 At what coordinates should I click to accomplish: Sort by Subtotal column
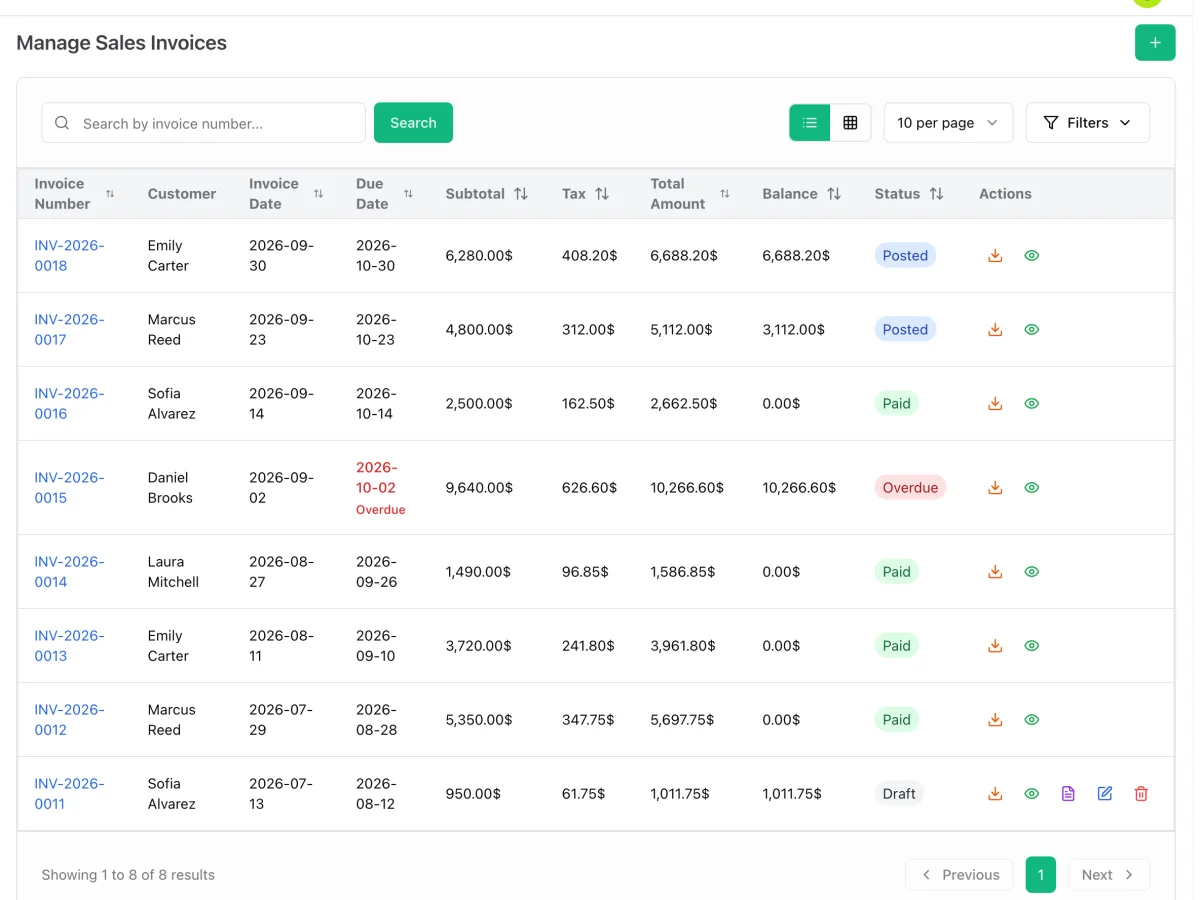(521, 194)
